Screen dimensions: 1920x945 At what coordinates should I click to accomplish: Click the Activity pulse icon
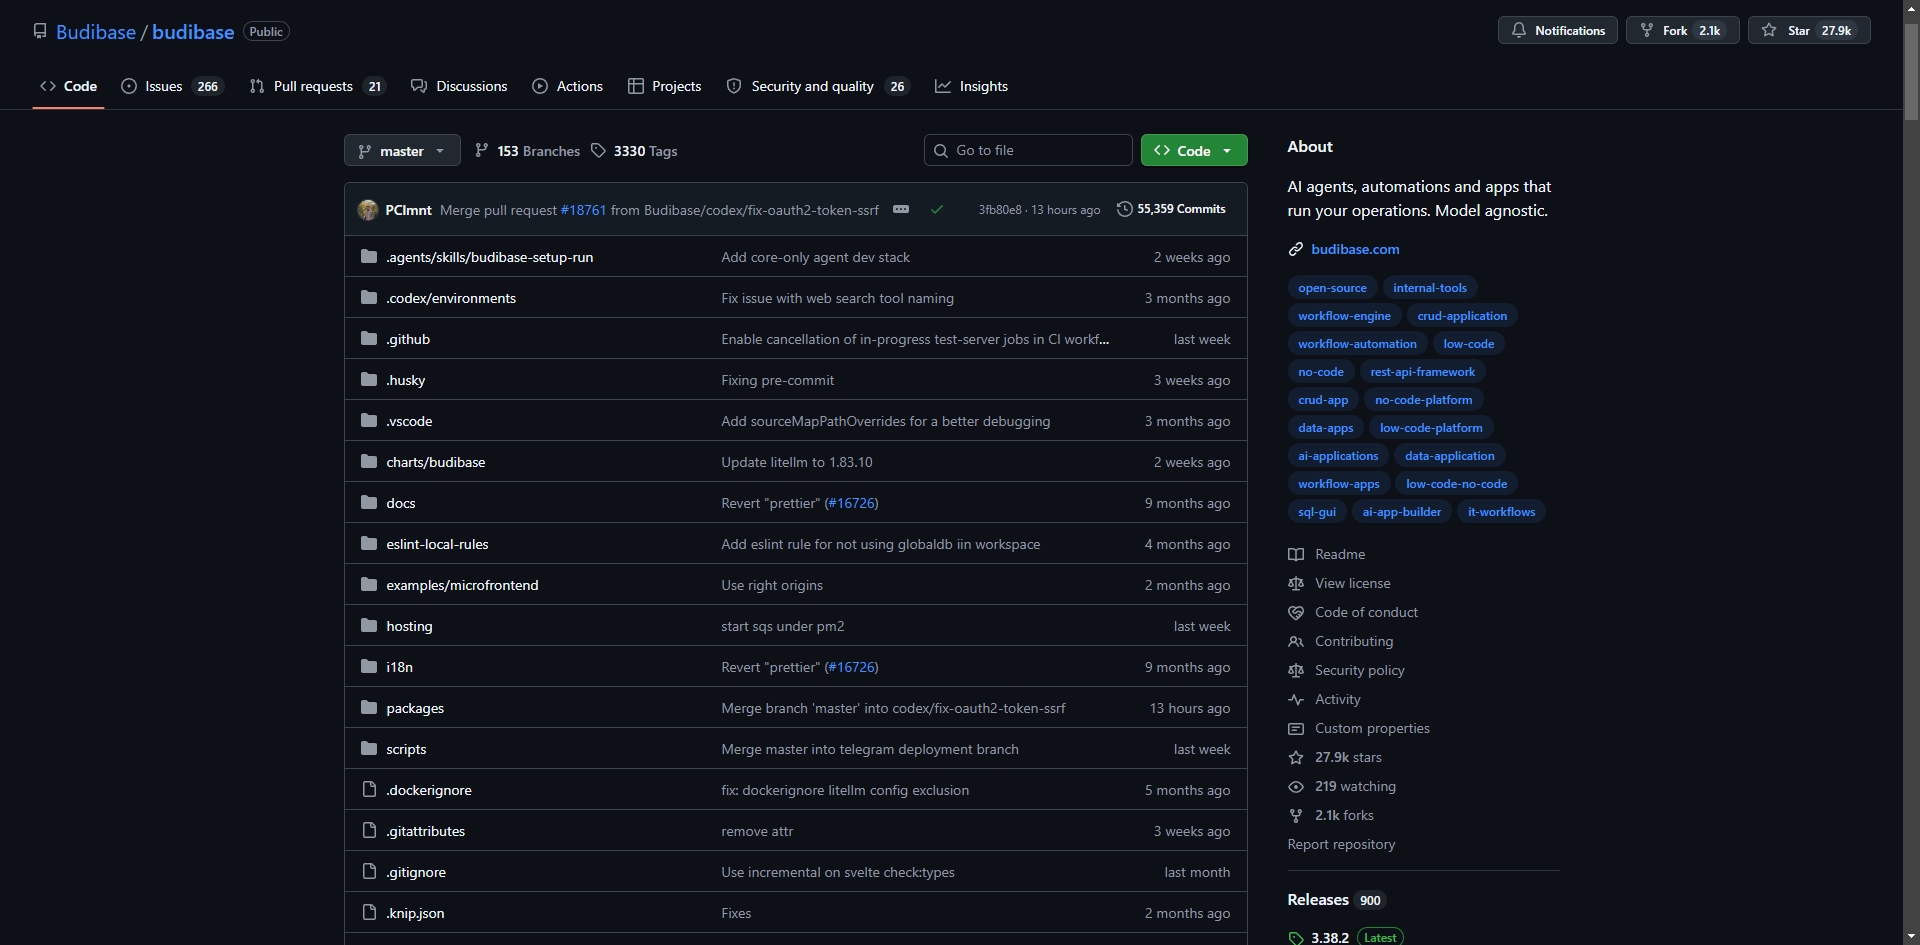click(1296, 700)
